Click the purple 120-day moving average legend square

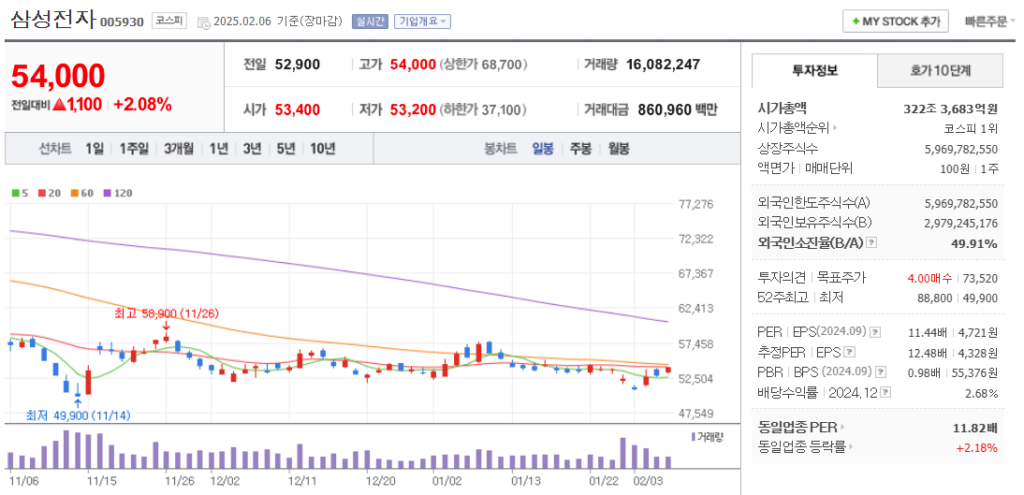click(x=107, y=193)
